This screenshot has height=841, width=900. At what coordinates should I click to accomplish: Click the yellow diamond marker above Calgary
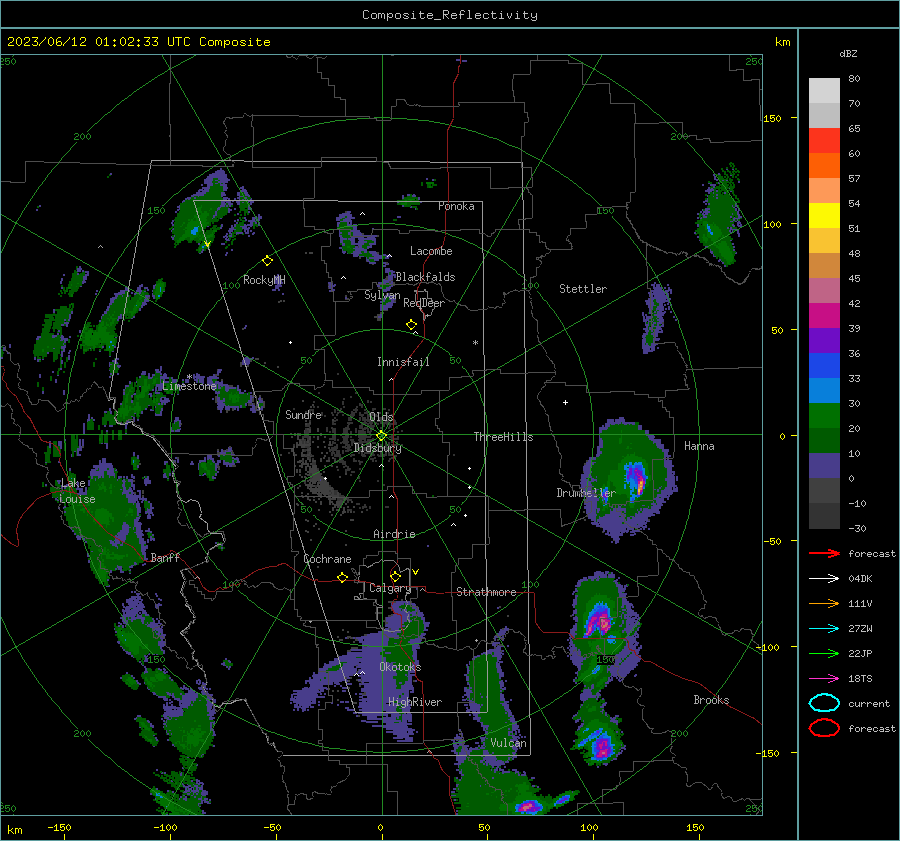coord(395,576)
